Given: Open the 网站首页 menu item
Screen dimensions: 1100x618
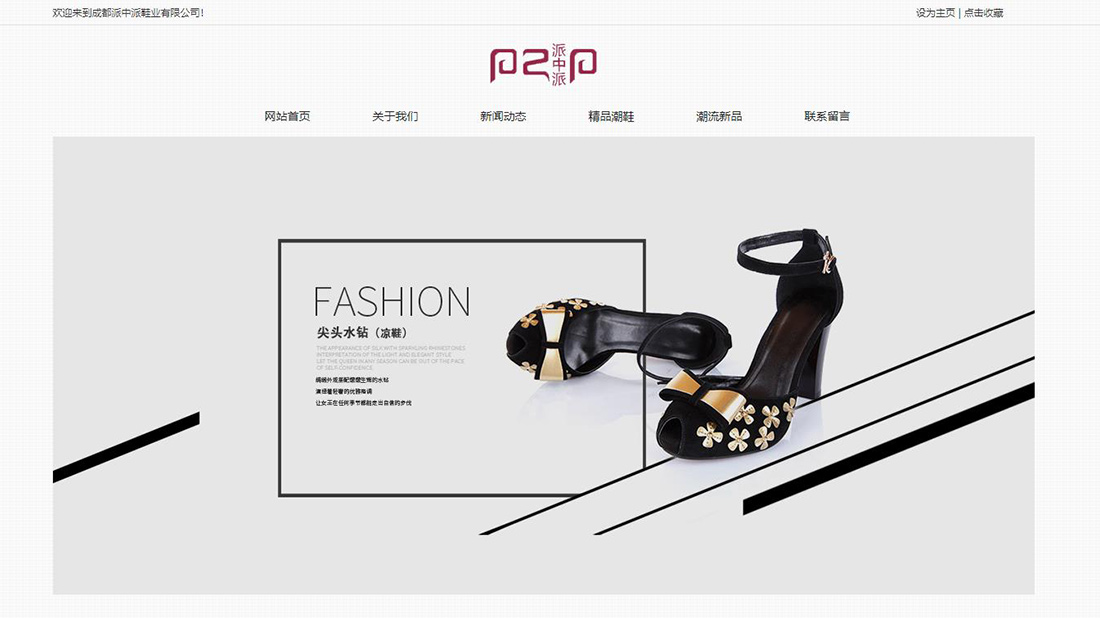Looking at the screenshot, I should [x=287, y=116].
